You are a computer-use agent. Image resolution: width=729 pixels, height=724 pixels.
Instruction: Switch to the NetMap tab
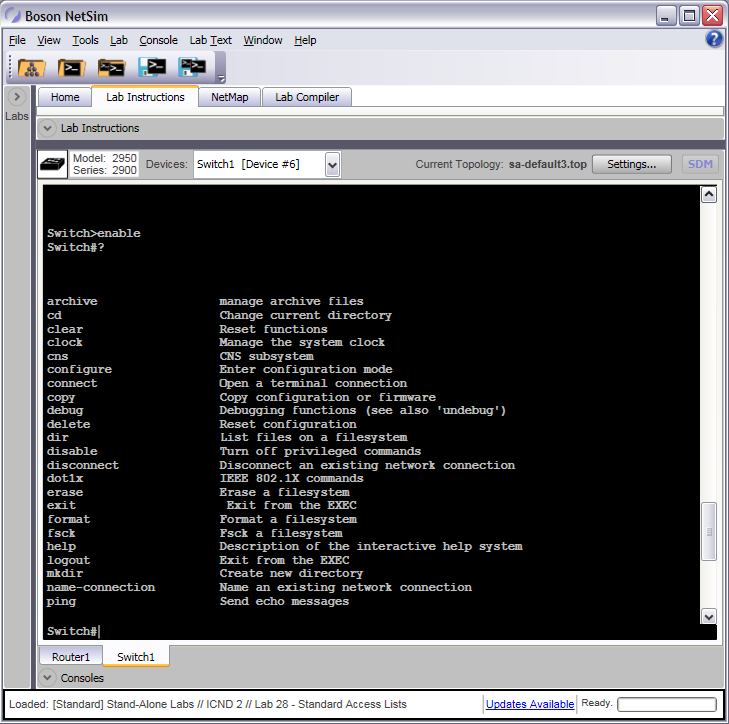(x=229, y=97)
